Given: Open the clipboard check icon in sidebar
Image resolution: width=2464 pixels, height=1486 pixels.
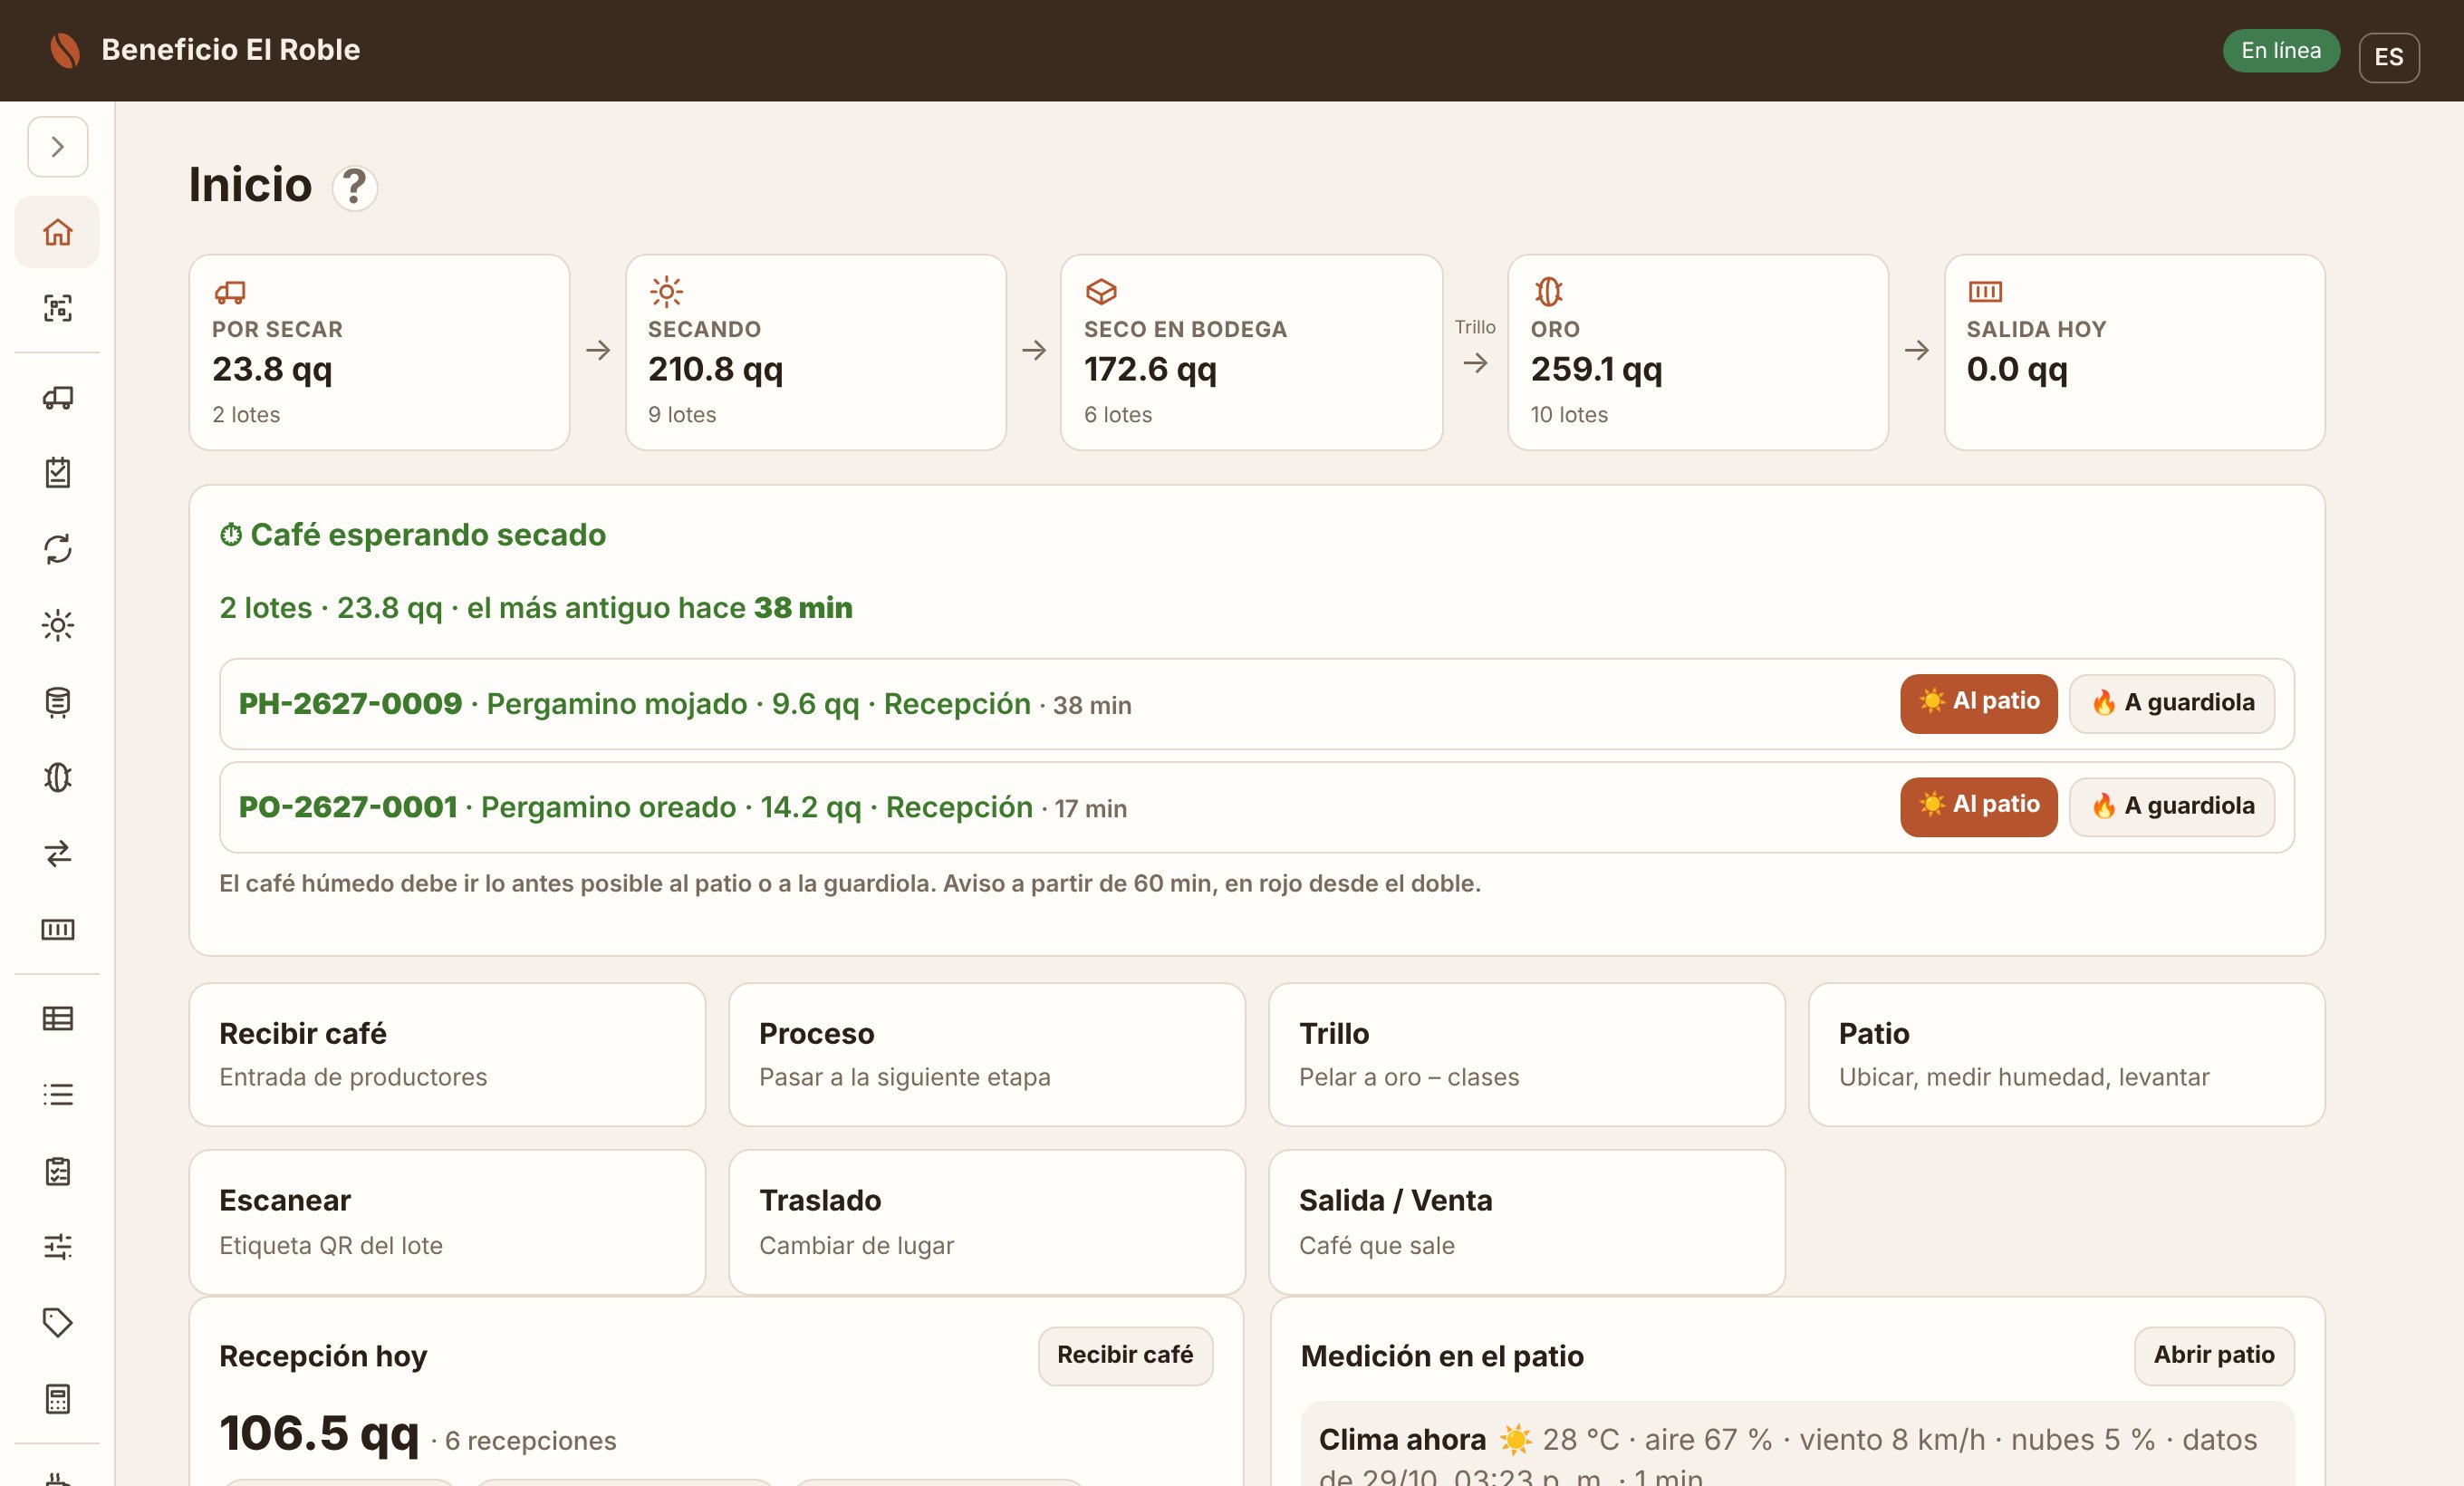Looking at the screenshot, I should tap(57, 472).
